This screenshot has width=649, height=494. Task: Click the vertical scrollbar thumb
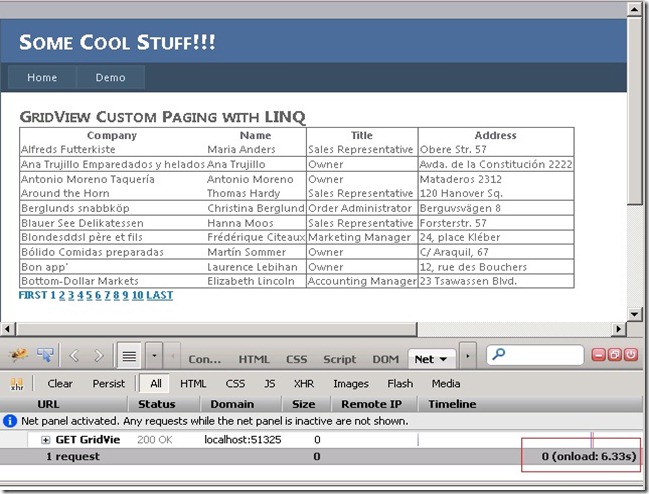click(634, 110)
